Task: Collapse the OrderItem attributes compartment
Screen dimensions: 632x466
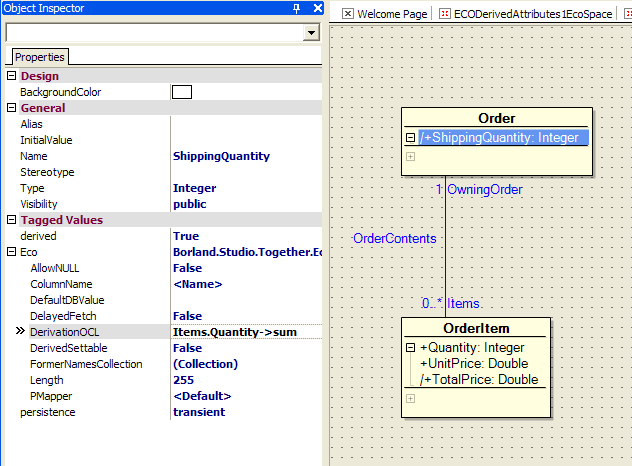Action: (410, 348)
